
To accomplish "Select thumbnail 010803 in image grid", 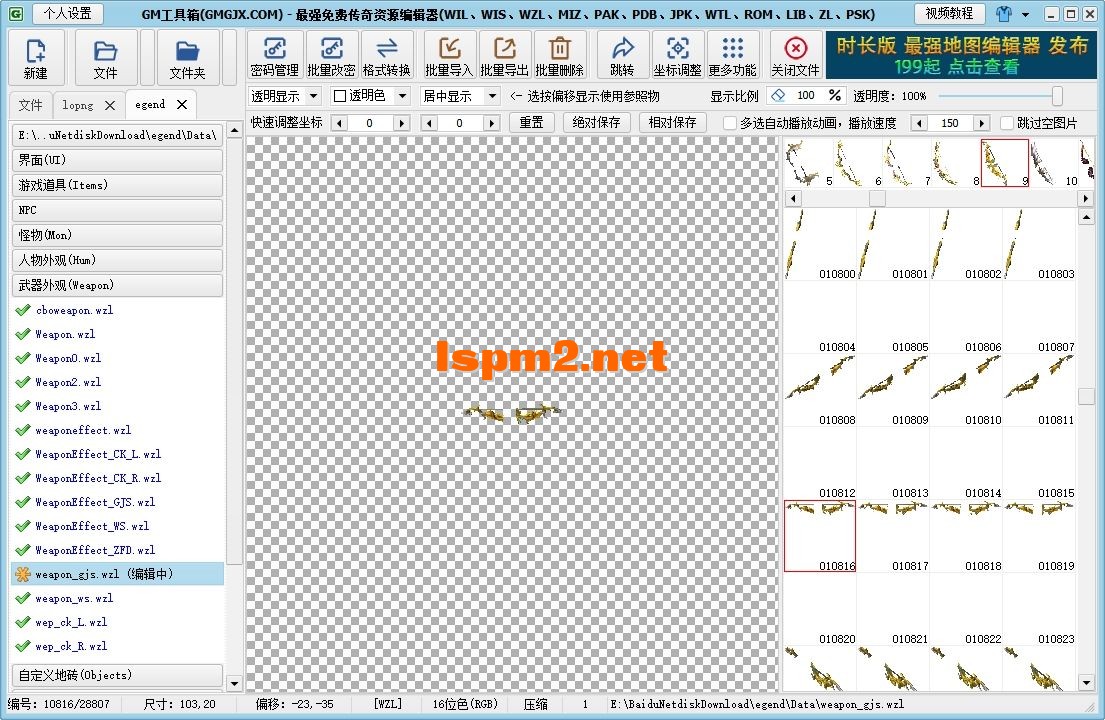I will (1039, 244).
